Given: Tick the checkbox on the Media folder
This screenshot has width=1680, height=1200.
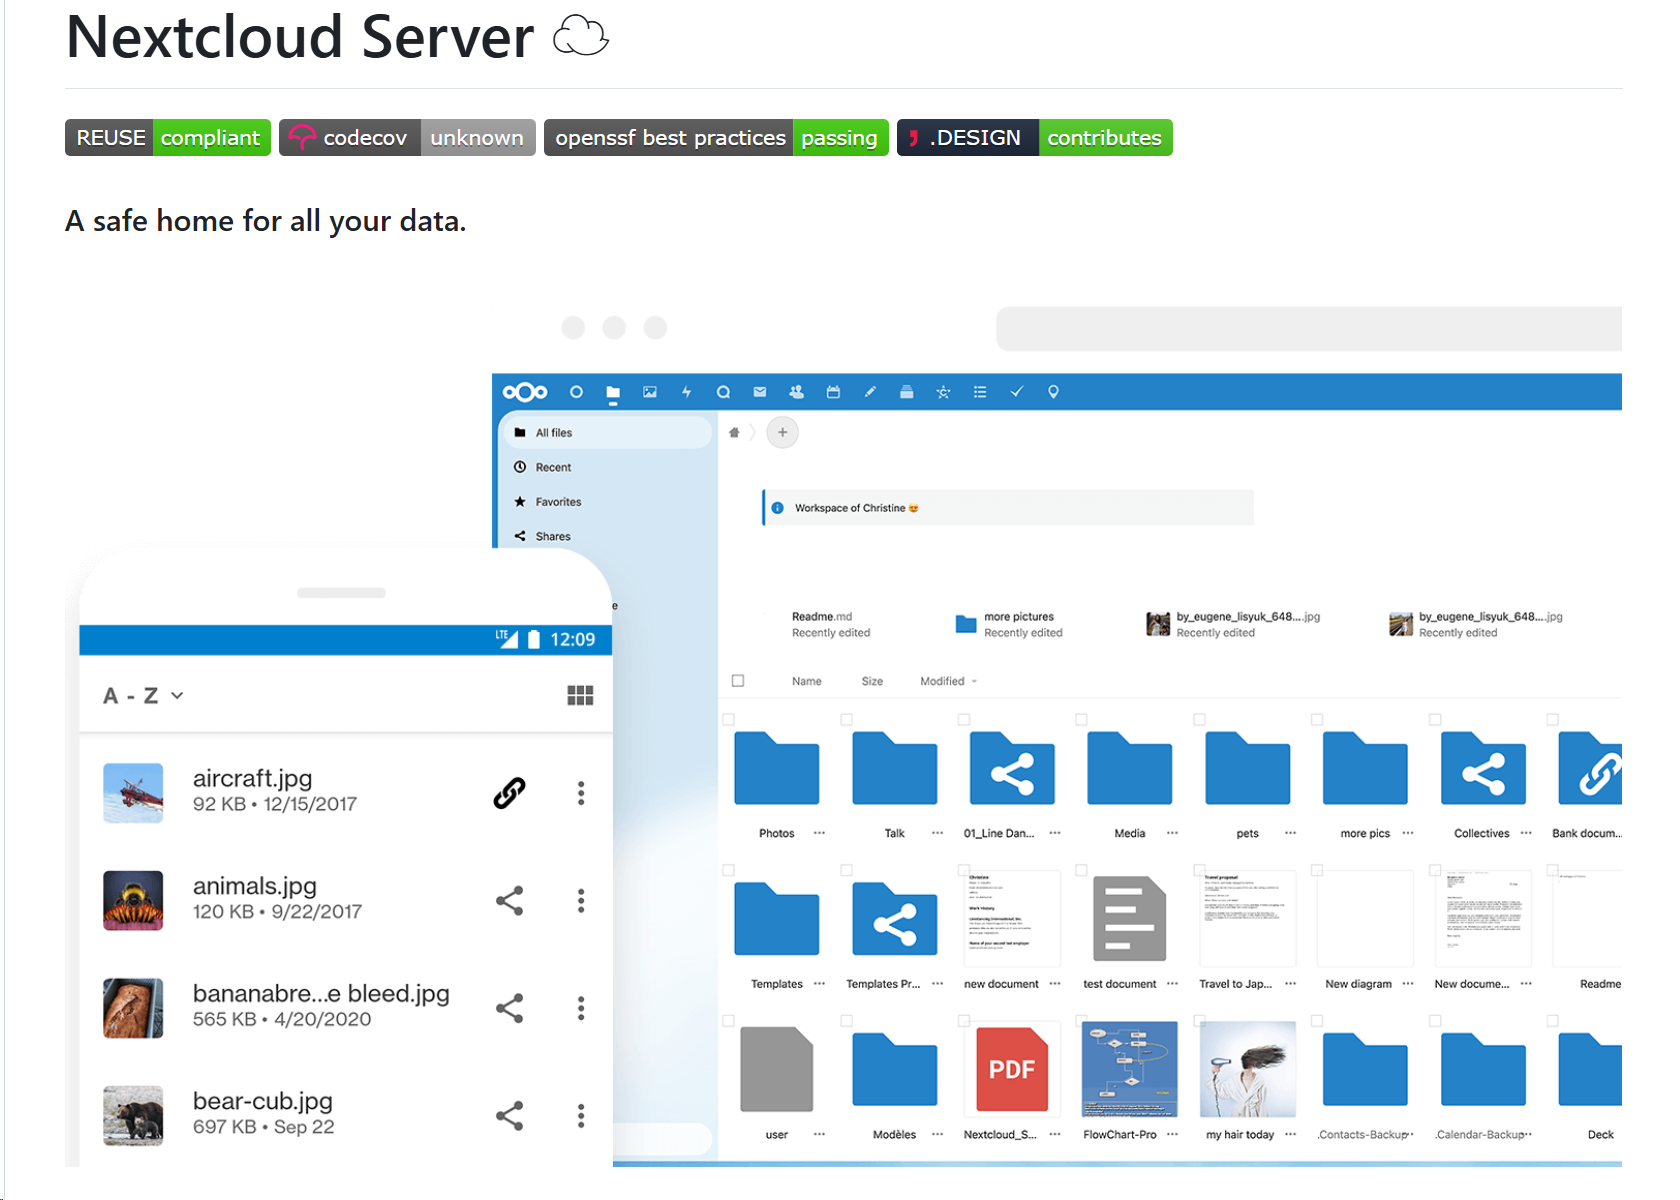Looking at the screenshot, I should click(1081, 719).
